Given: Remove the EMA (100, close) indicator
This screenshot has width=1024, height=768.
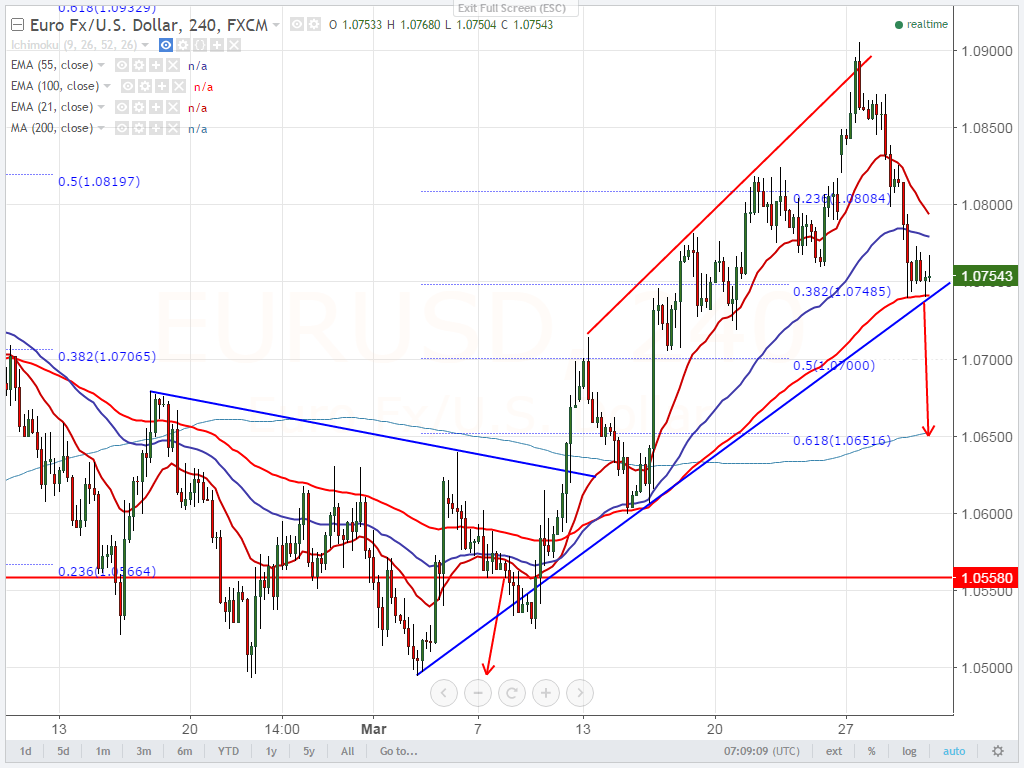Looking at the screenshot, I should click(x=179, y=86).
